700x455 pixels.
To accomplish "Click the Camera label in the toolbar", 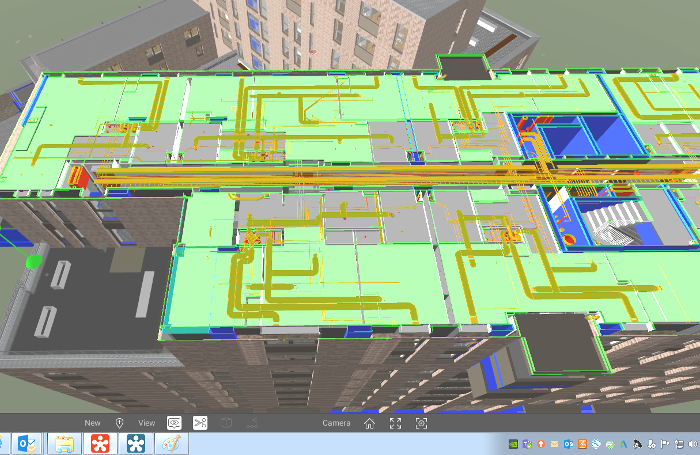I will [336, 423].
